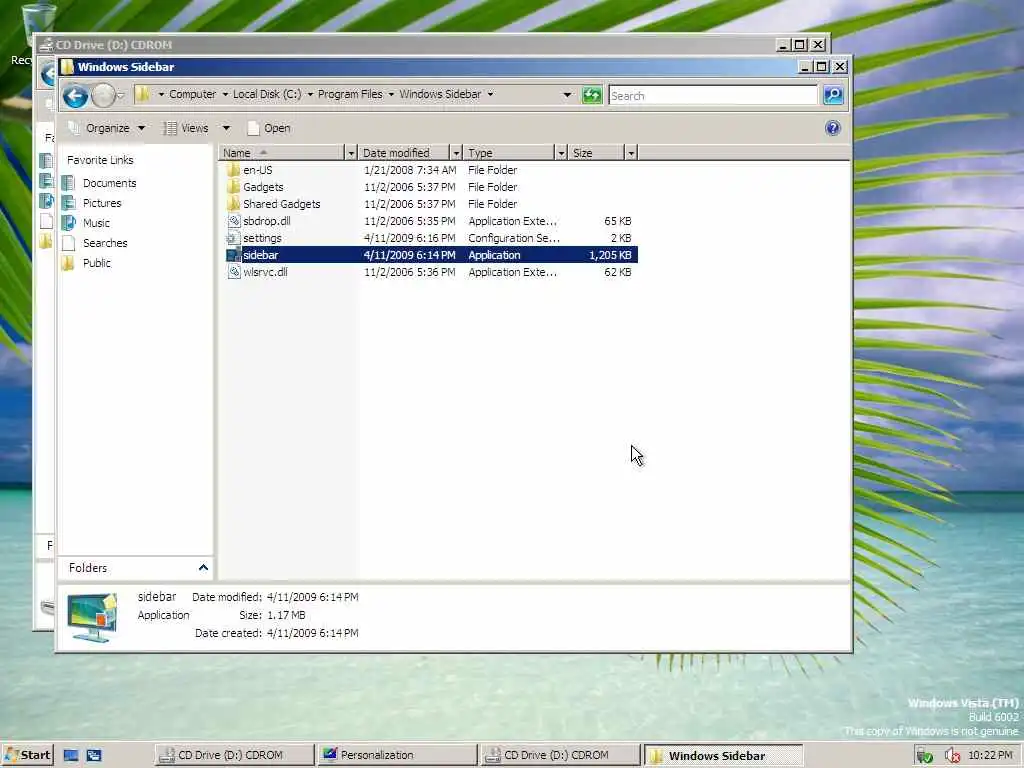Screen dimensions: 1024x768
Task: Open the Type column filter dropdown
Action: tap(560, 153)
